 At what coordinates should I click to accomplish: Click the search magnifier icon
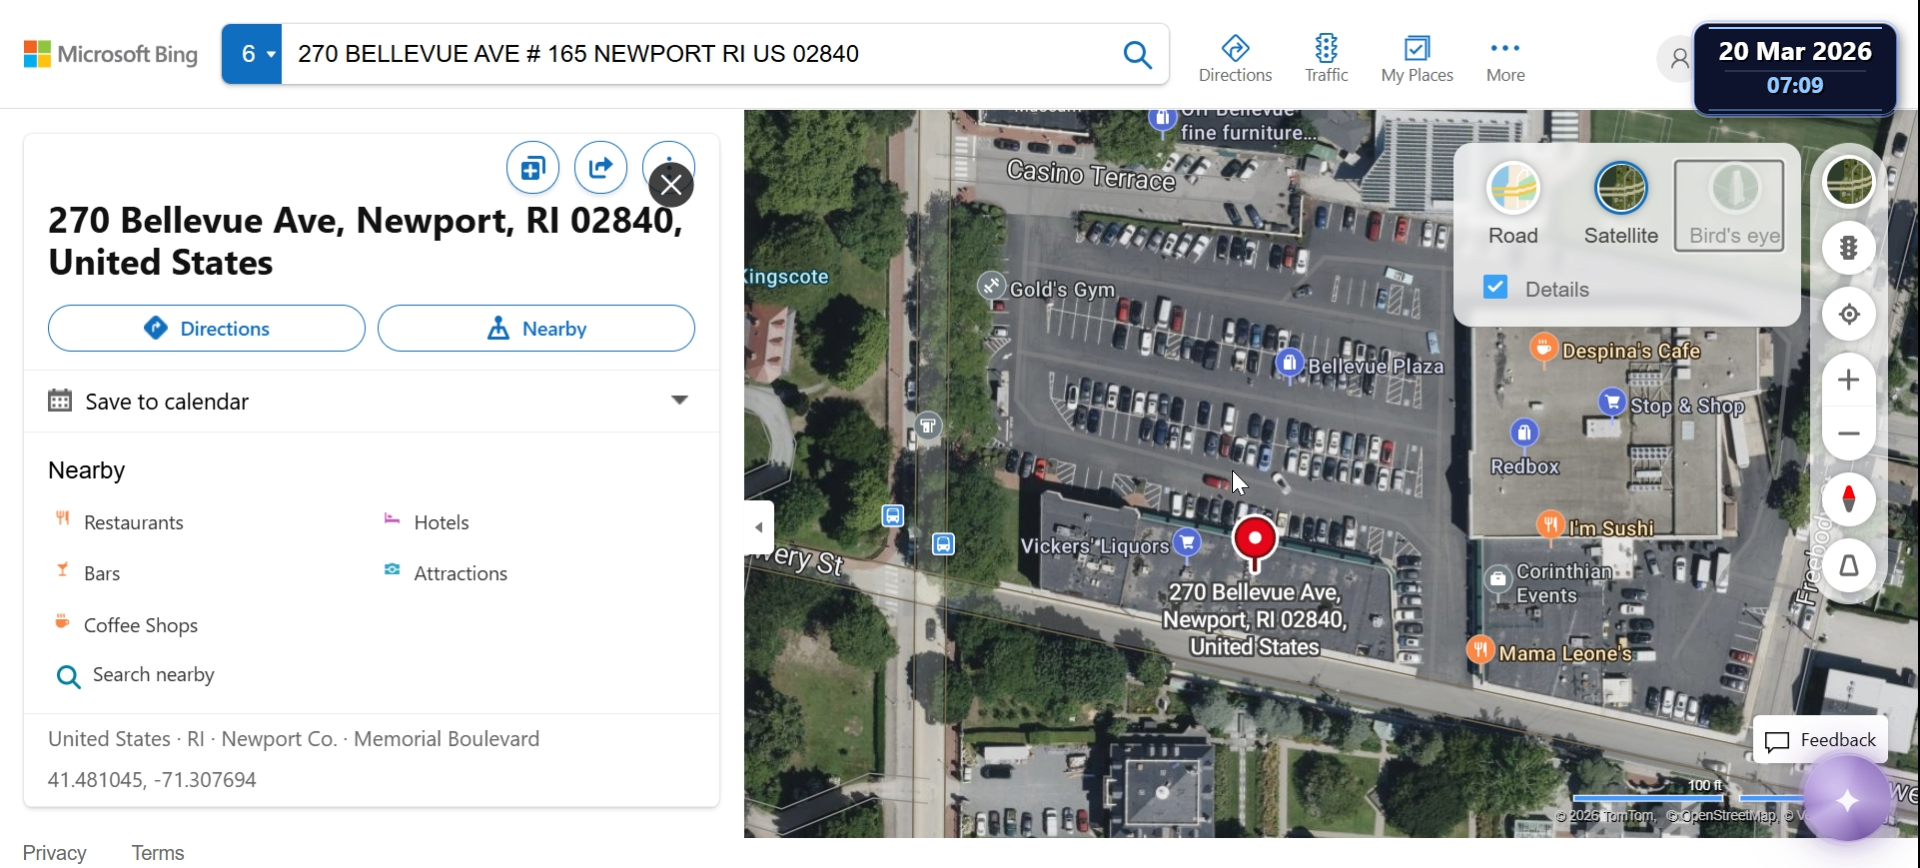1137,54
